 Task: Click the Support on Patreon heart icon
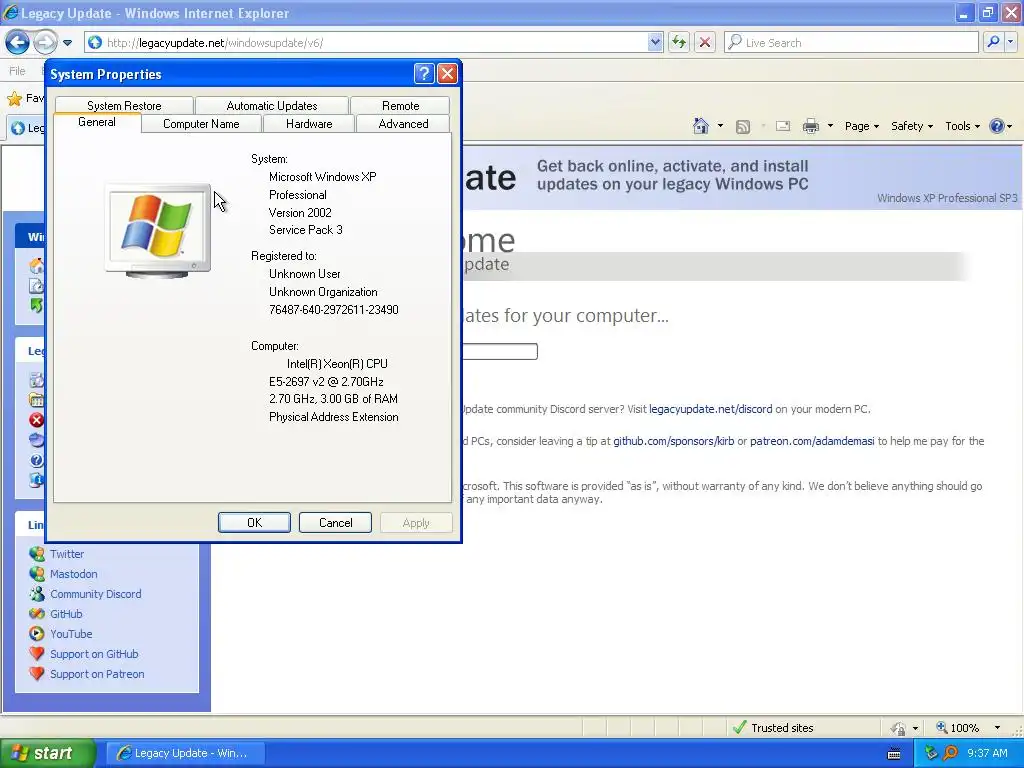click(x=37, y=674)
